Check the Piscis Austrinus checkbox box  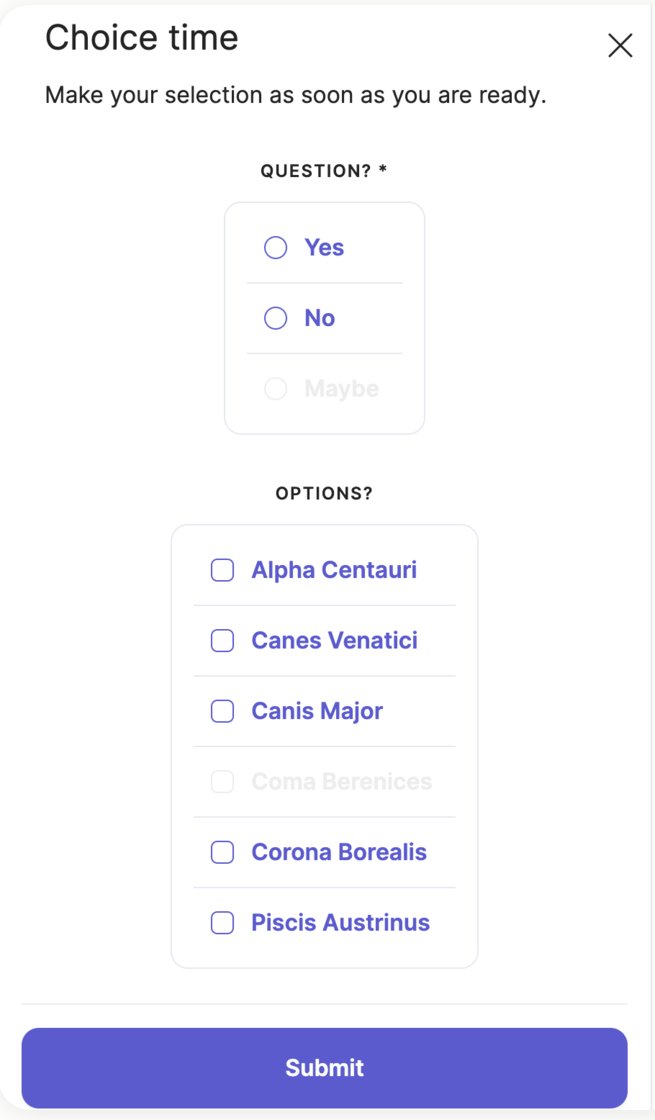222,923
